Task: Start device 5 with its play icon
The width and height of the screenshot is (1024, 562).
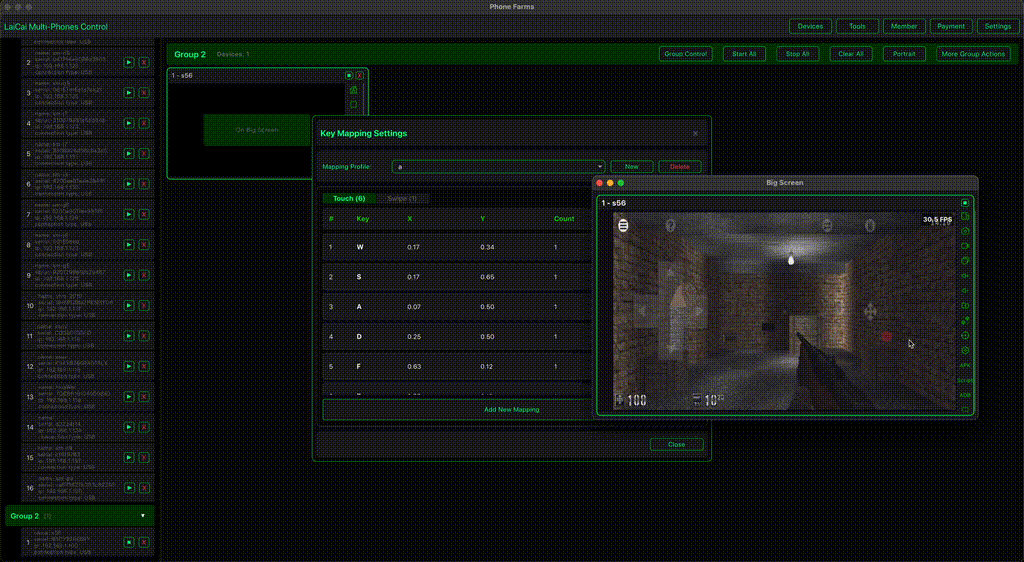Action: [x=129, y=154]
